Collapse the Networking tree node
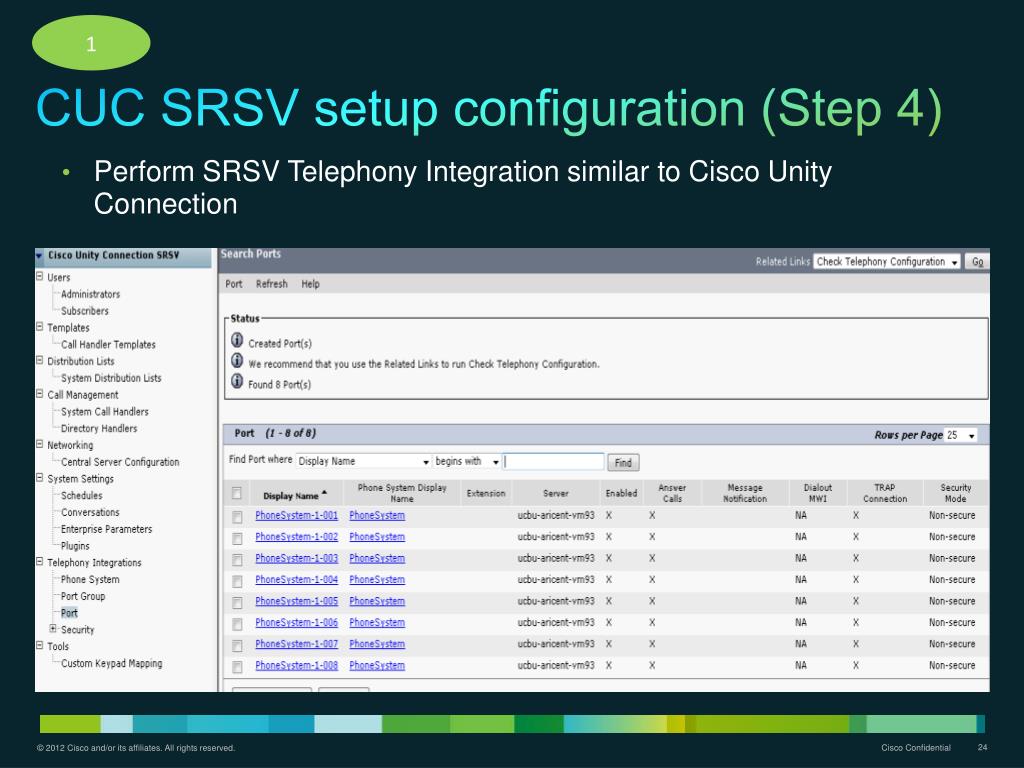 pos(39,444)
